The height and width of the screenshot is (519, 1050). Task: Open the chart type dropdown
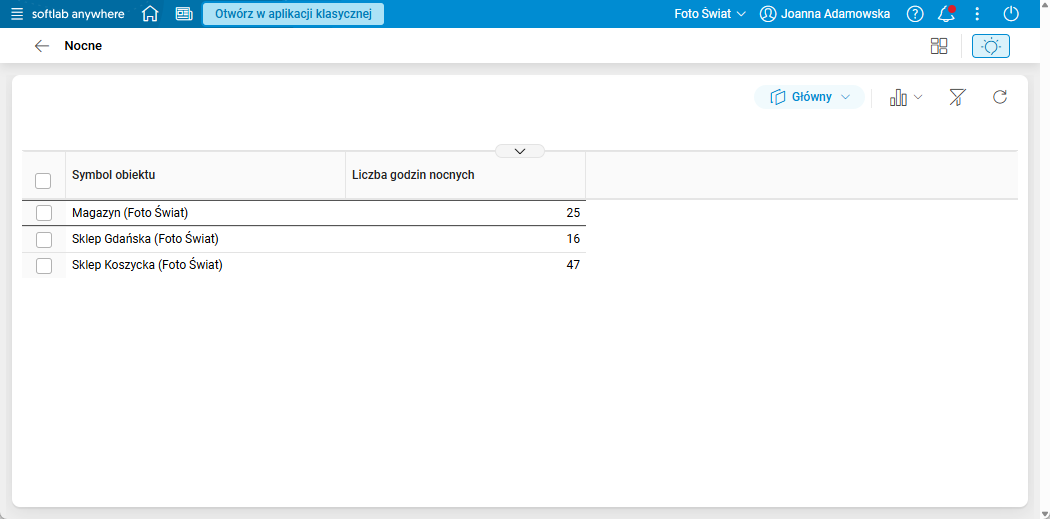[x=906, y=97]
